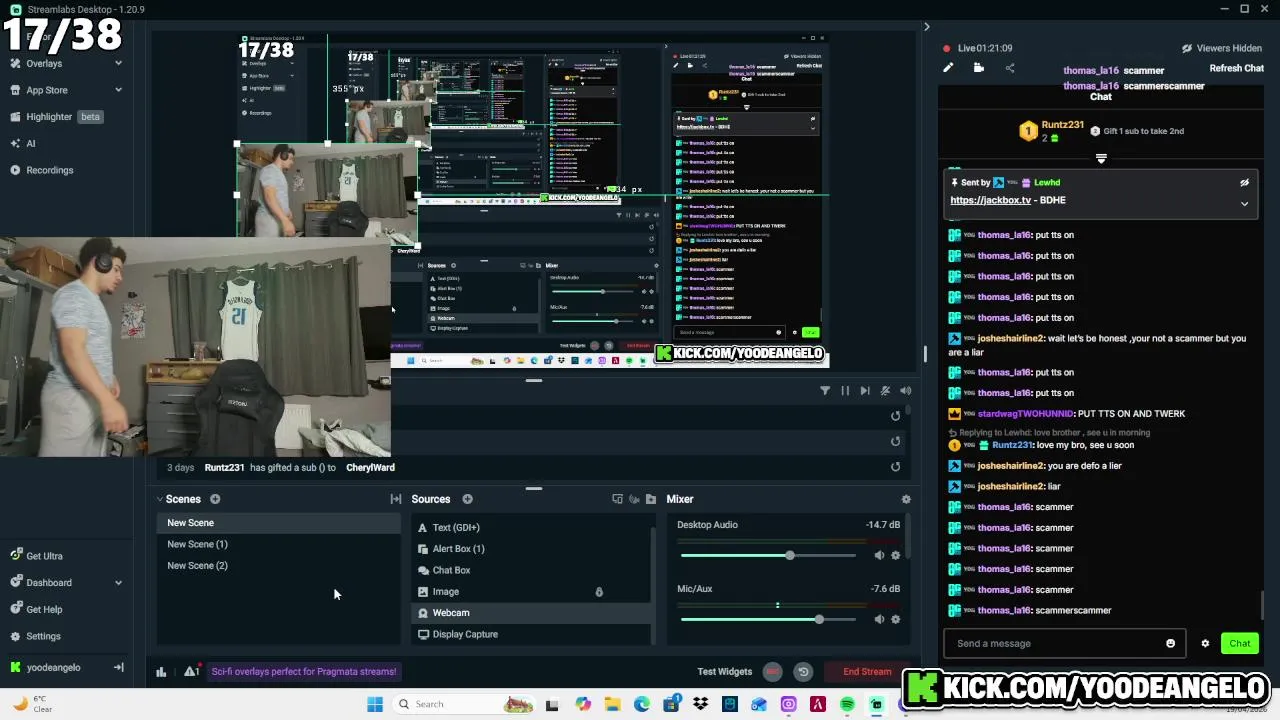The height and width of the screenshot is (720, 1280).
Task: Open chat settings gear near message box
Action: click(1205, 643)
